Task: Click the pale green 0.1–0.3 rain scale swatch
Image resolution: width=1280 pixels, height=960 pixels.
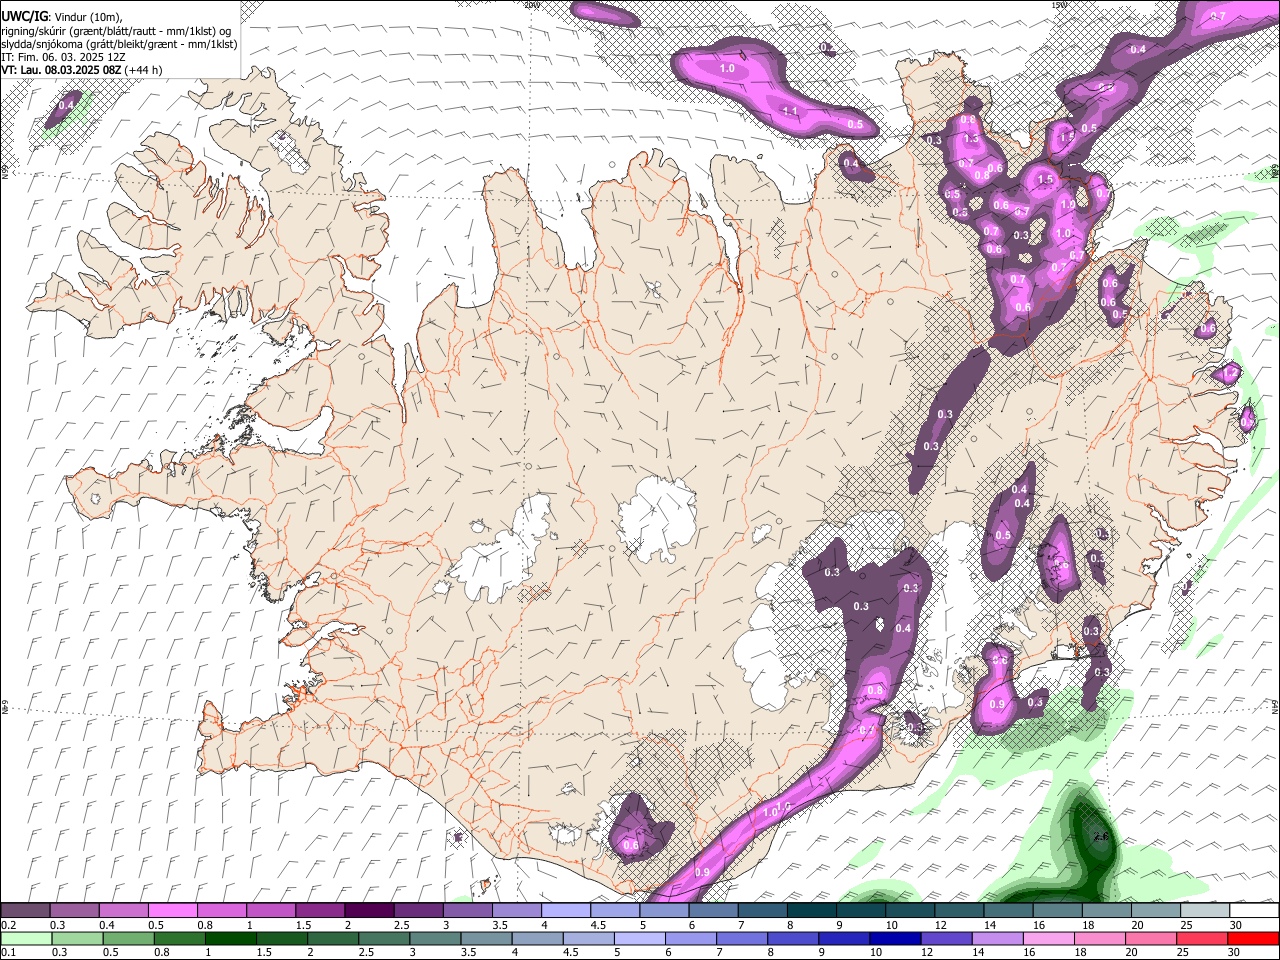Action: [25, 939]
